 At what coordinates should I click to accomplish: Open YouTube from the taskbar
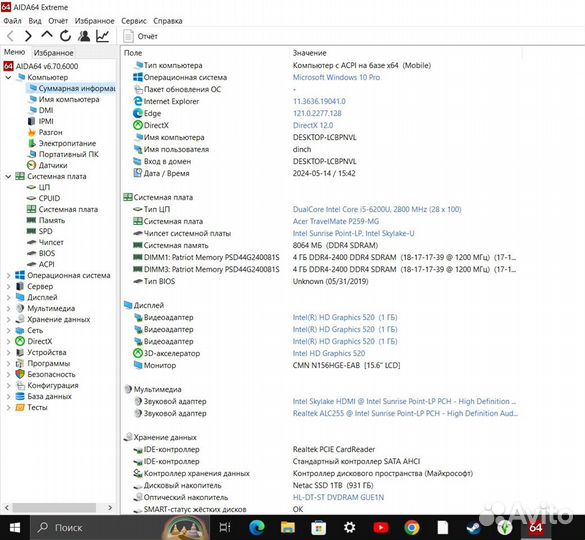[381, 528]
